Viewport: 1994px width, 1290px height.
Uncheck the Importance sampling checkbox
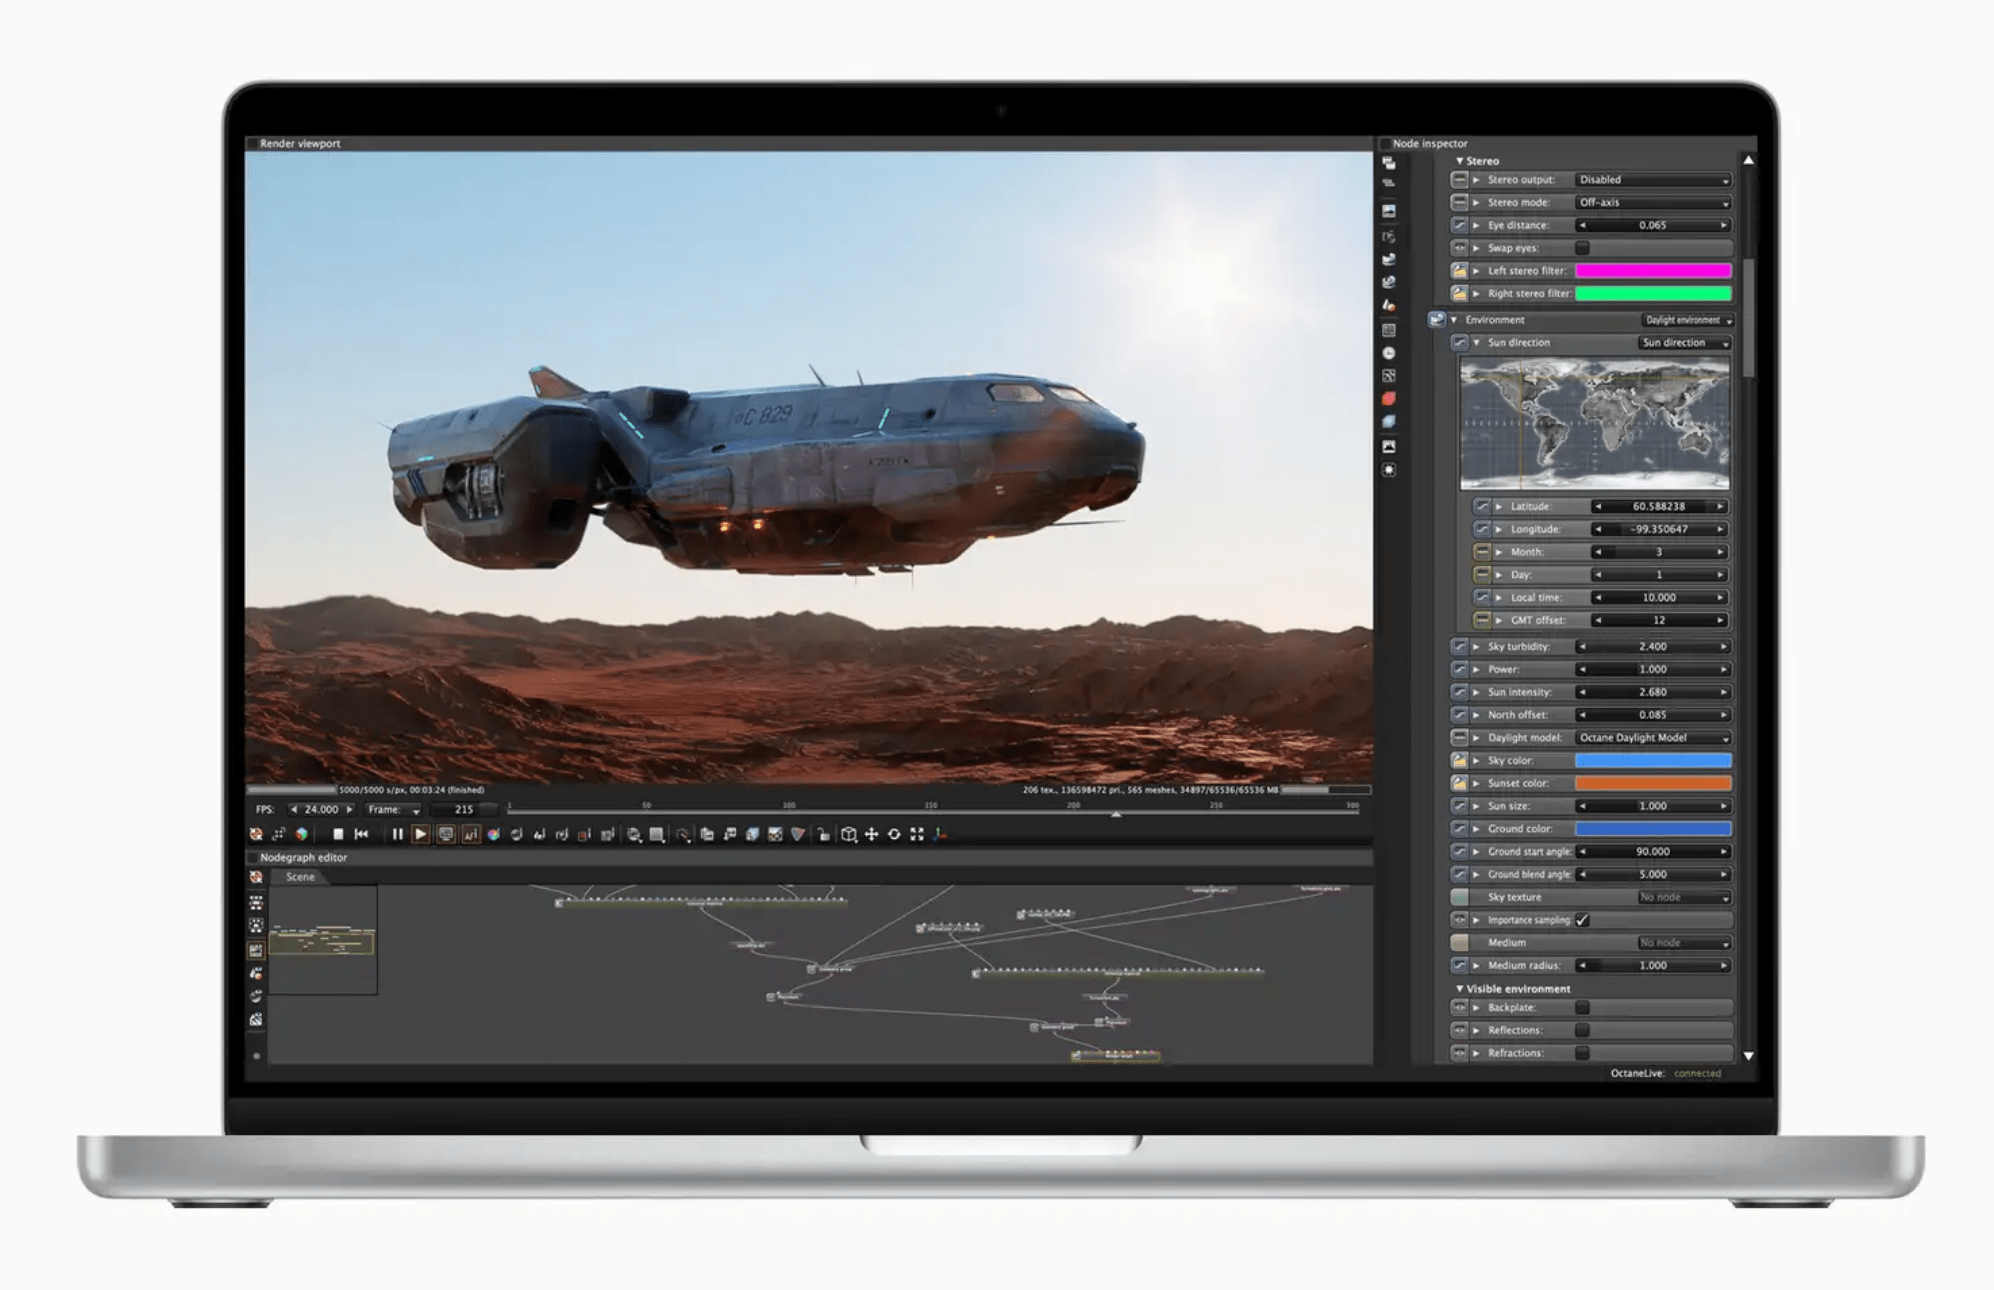click(x=1582, y=920)
